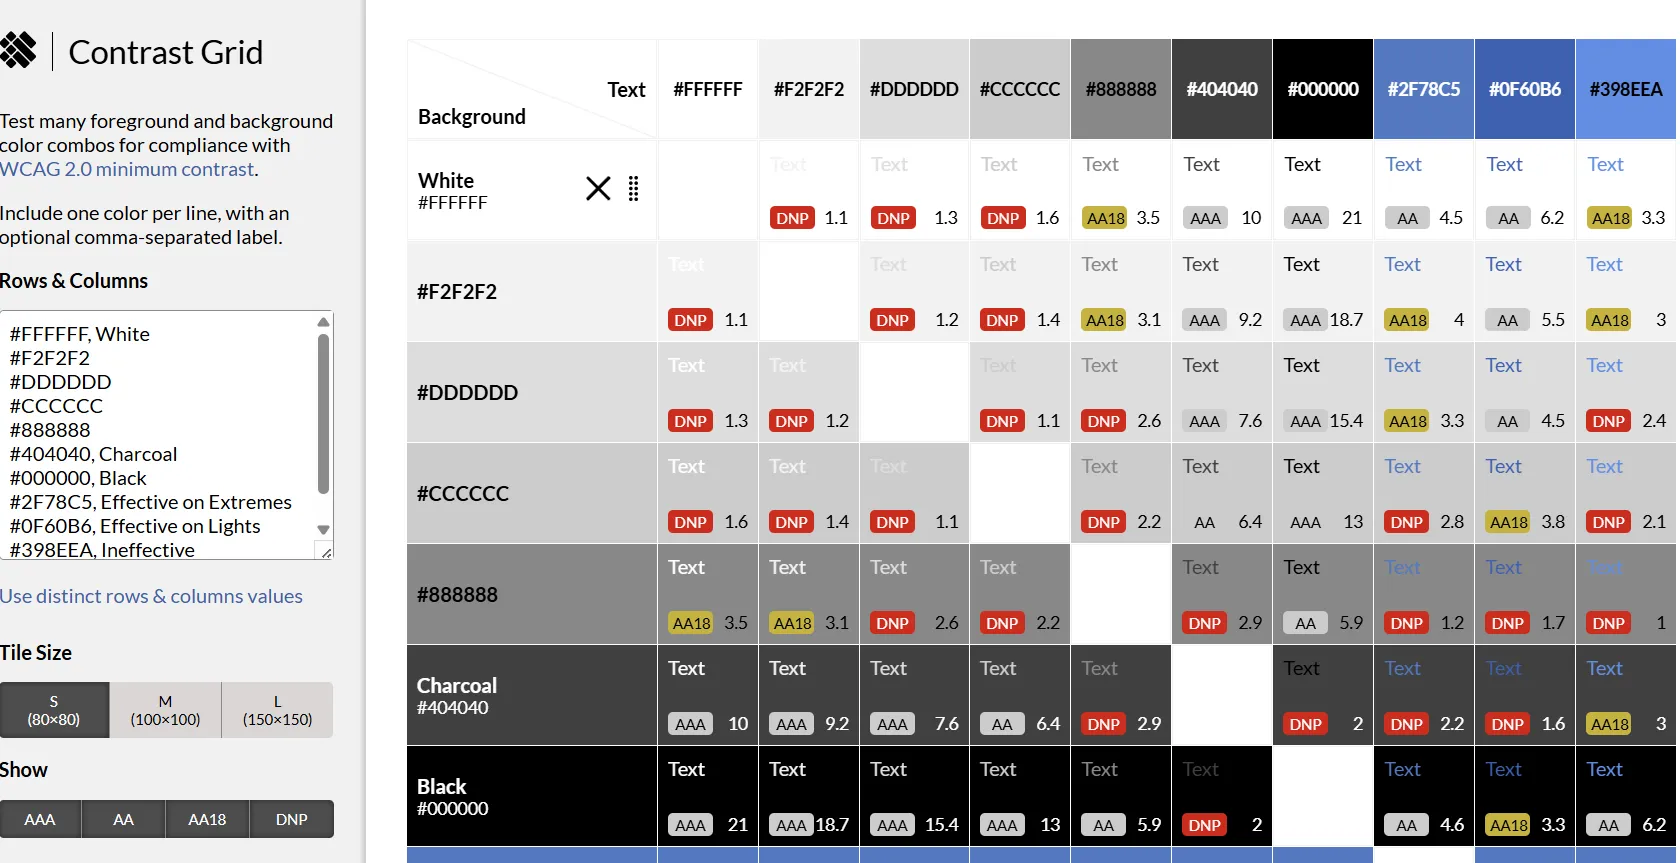
Task: Click the AAA badge scoring 10 in White row
Action: click(1206, 218)
